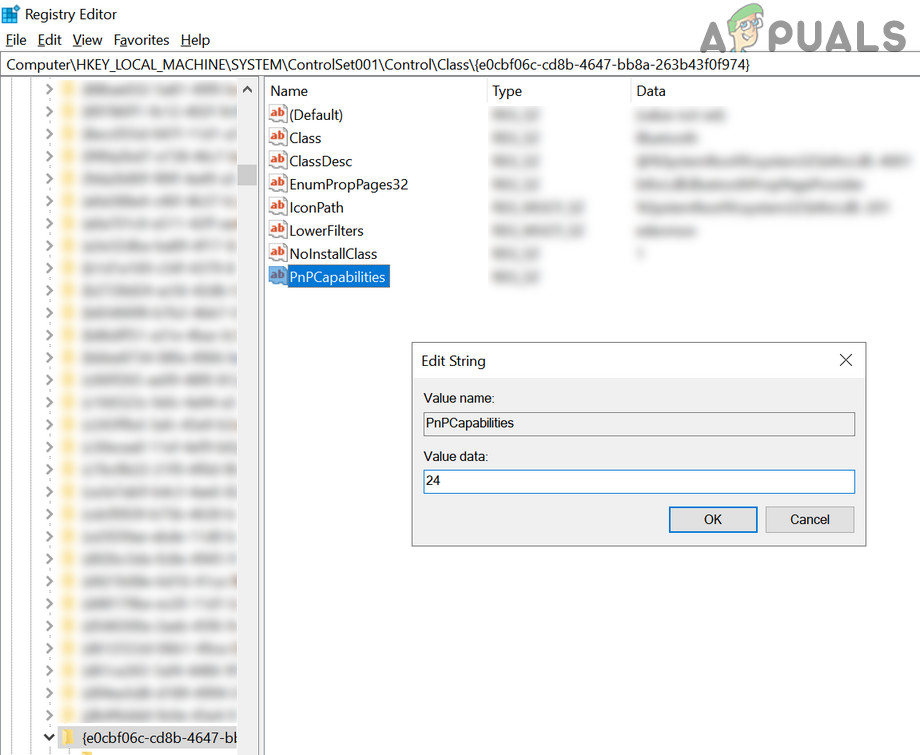
Task: Click the string icon beside ClassDesc
Action: [x=278, y=160]
